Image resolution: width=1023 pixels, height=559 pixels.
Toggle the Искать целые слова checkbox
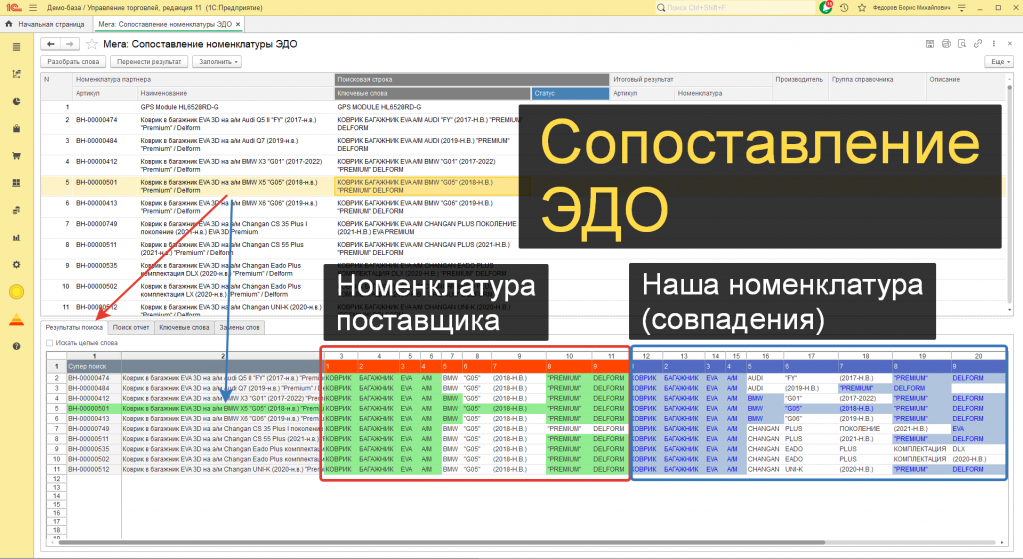coord(49,342)
